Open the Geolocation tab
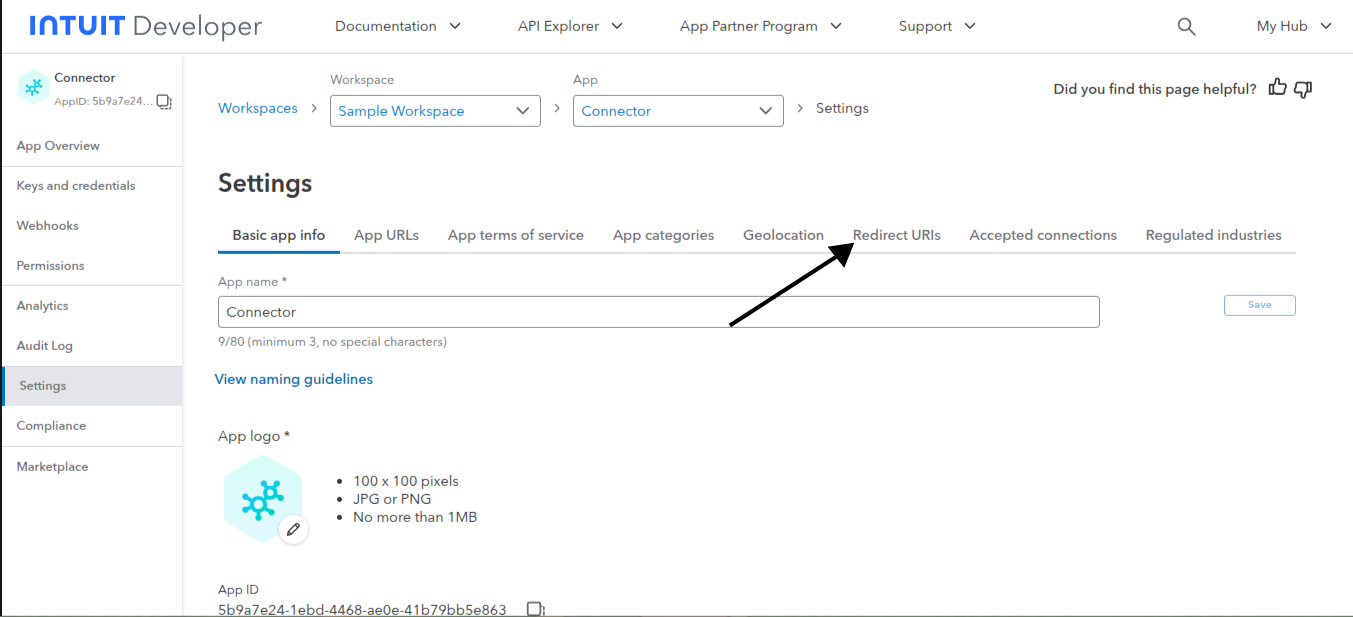The image size is (1353, 617). [x=783, y=235]
